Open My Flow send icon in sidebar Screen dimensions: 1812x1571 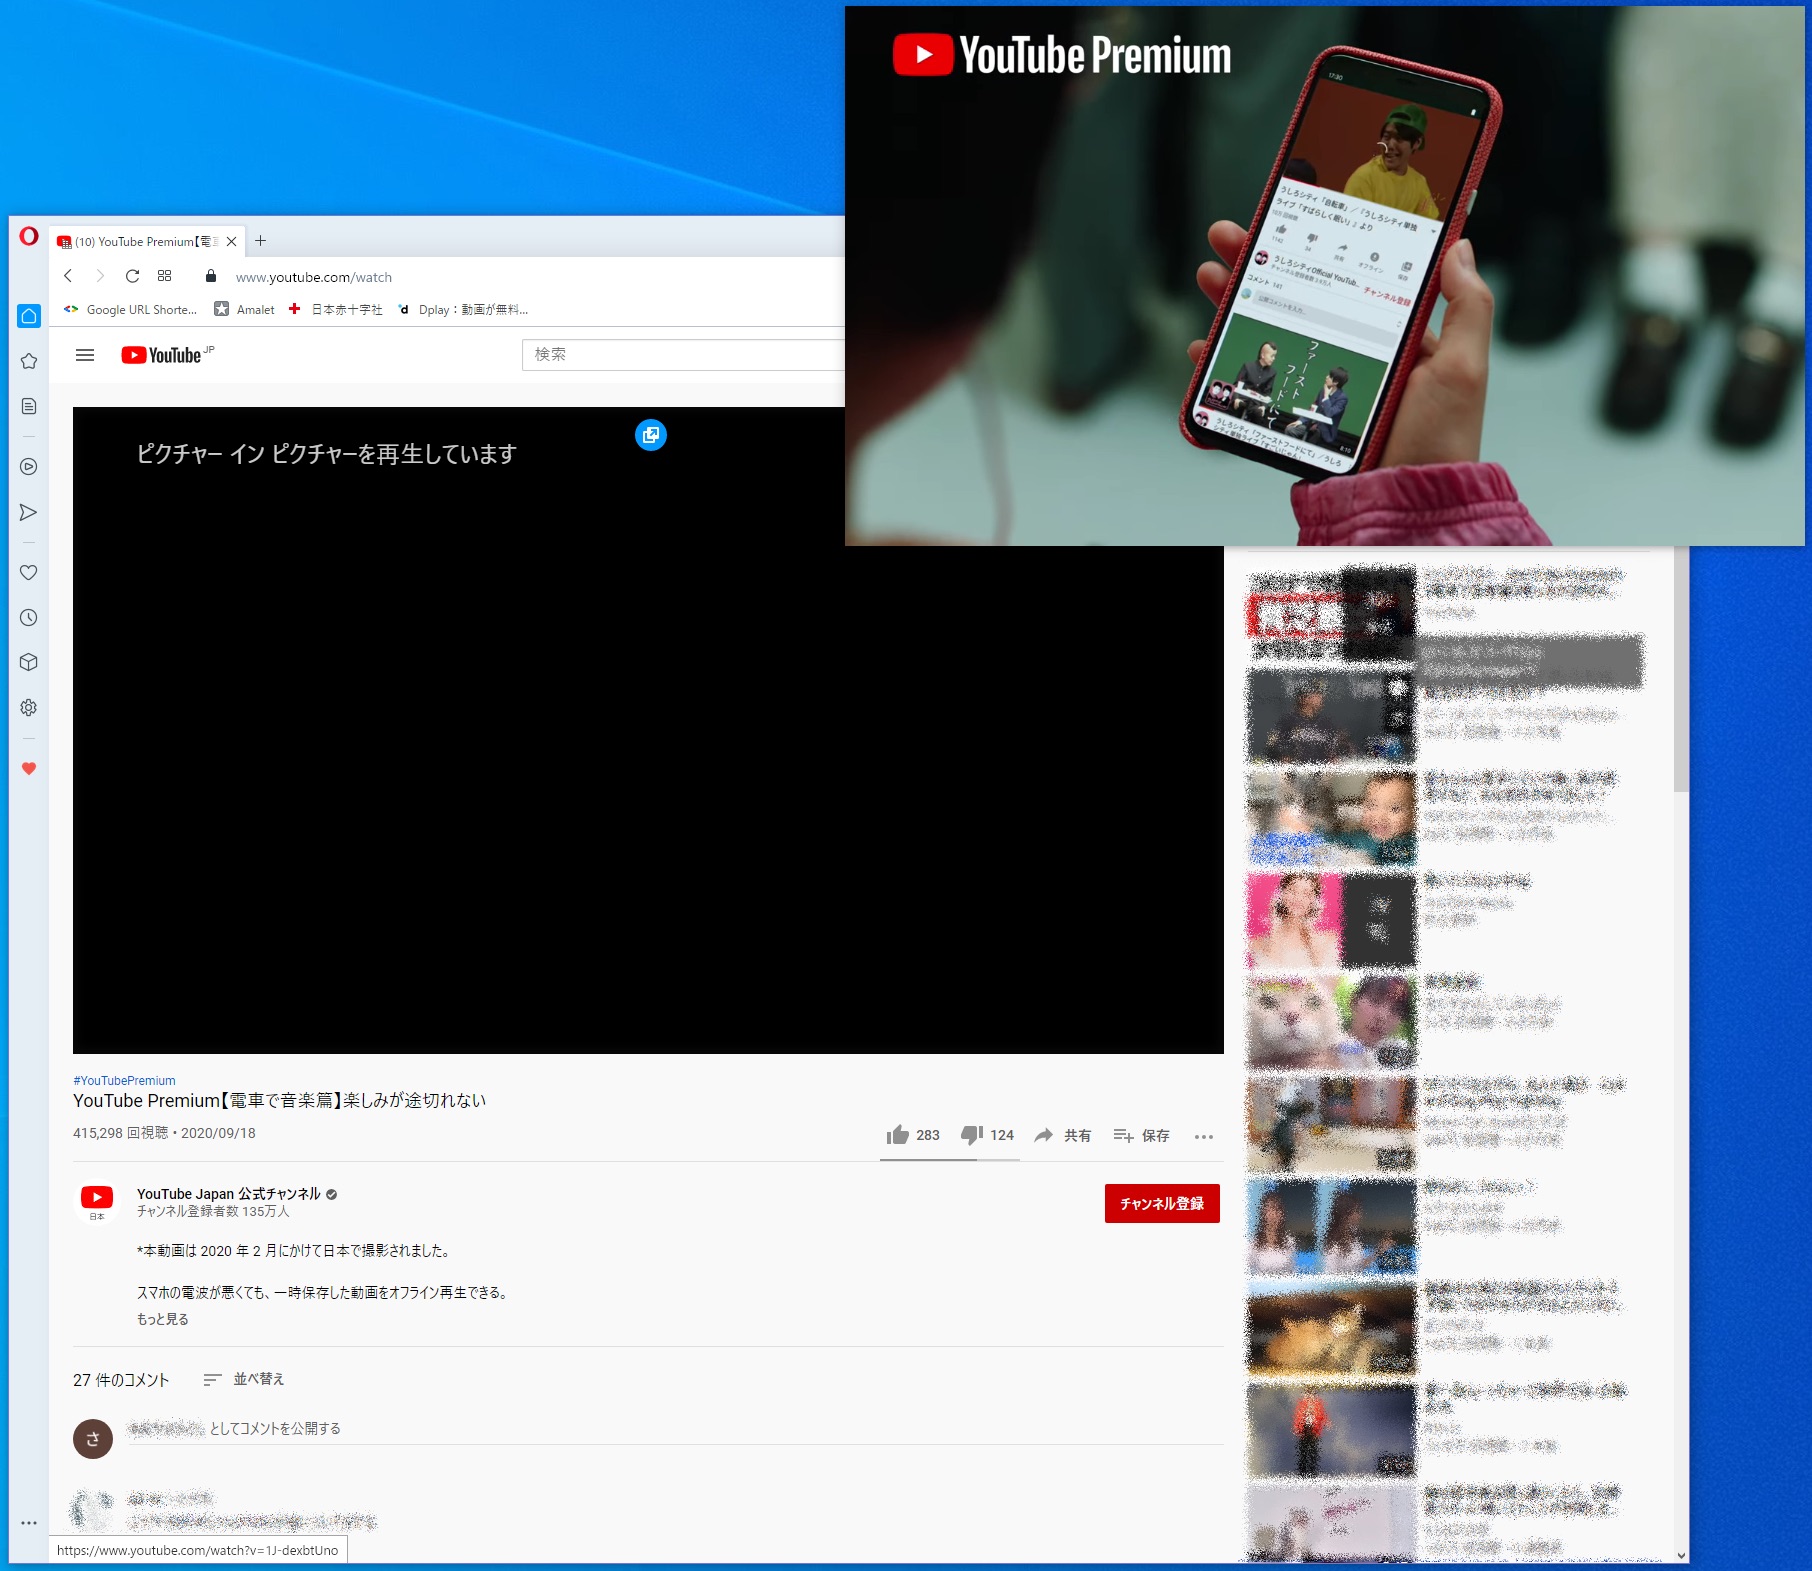coord(29,512)
